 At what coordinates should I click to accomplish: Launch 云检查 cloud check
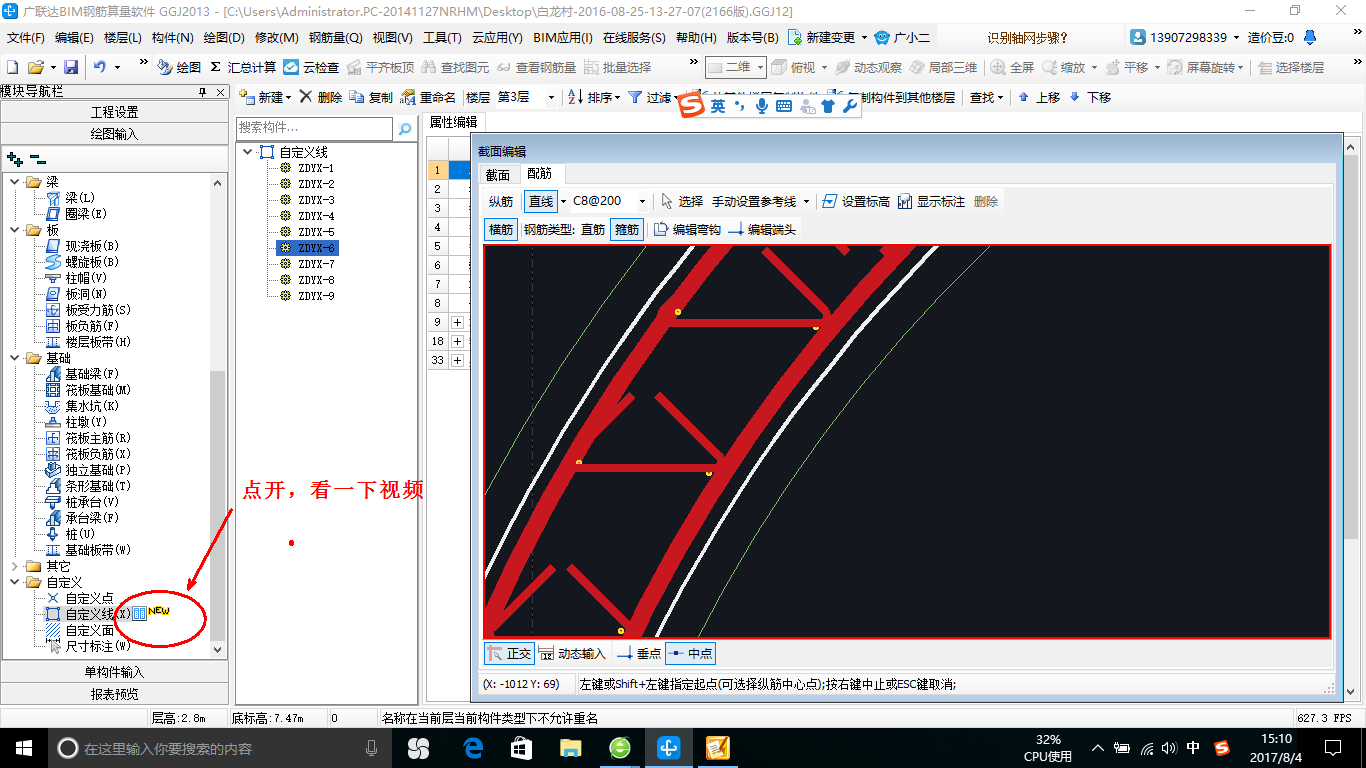[x=311, y=67]
